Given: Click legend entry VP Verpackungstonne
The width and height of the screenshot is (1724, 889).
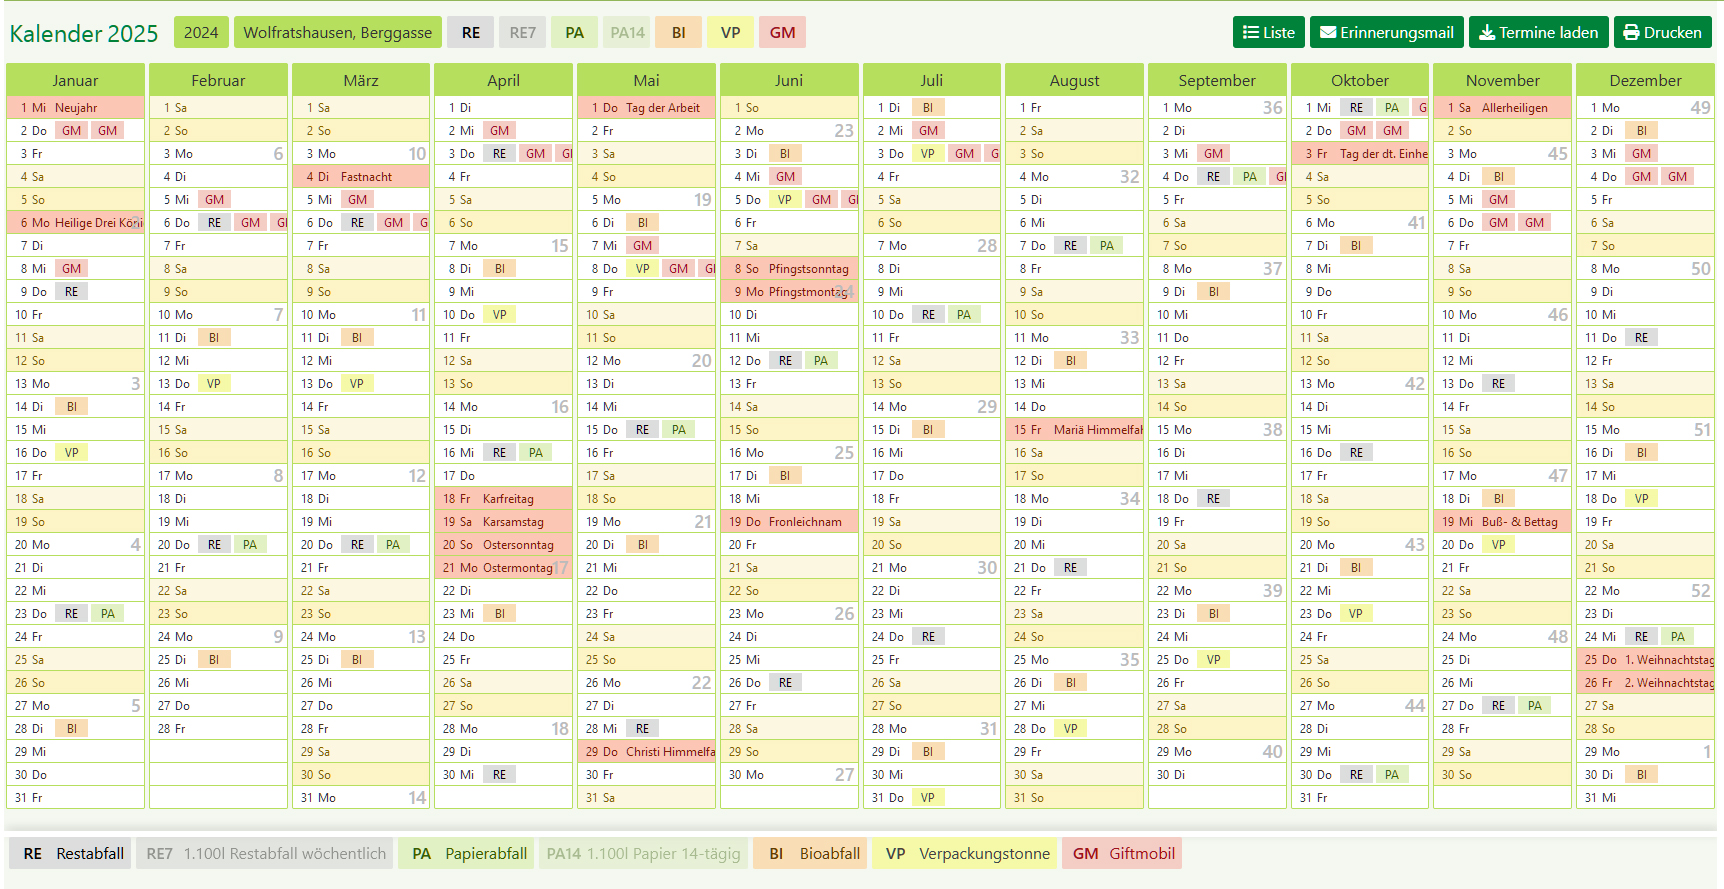Looking at the screenshot, I should click(965, 853).
